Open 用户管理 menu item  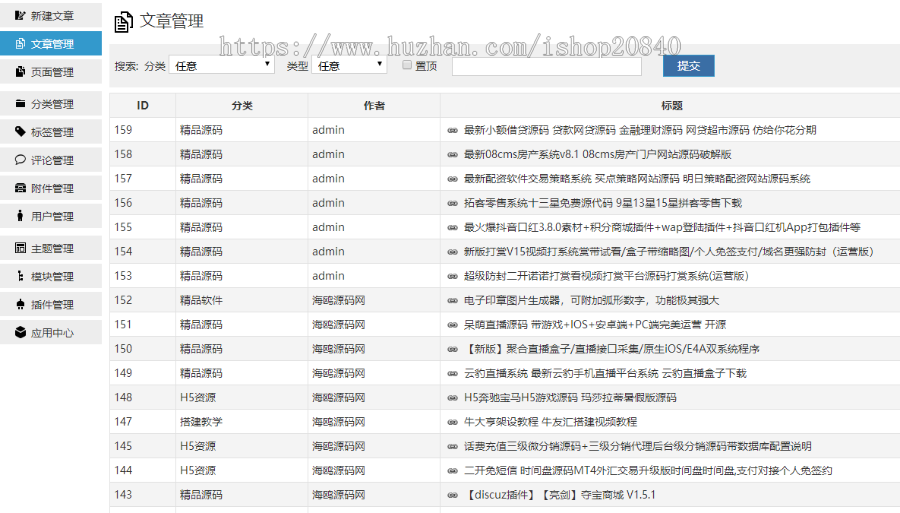(51, 216)
